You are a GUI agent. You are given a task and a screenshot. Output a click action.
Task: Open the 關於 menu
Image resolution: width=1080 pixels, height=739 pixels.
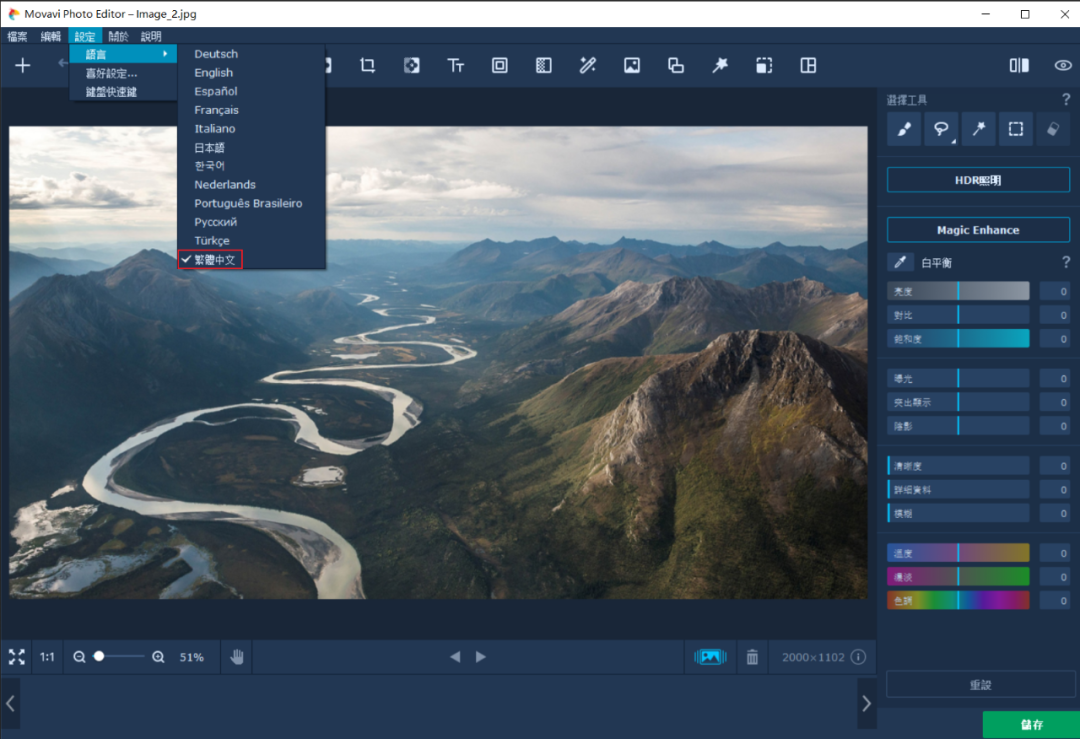click(x=118, y=37)
